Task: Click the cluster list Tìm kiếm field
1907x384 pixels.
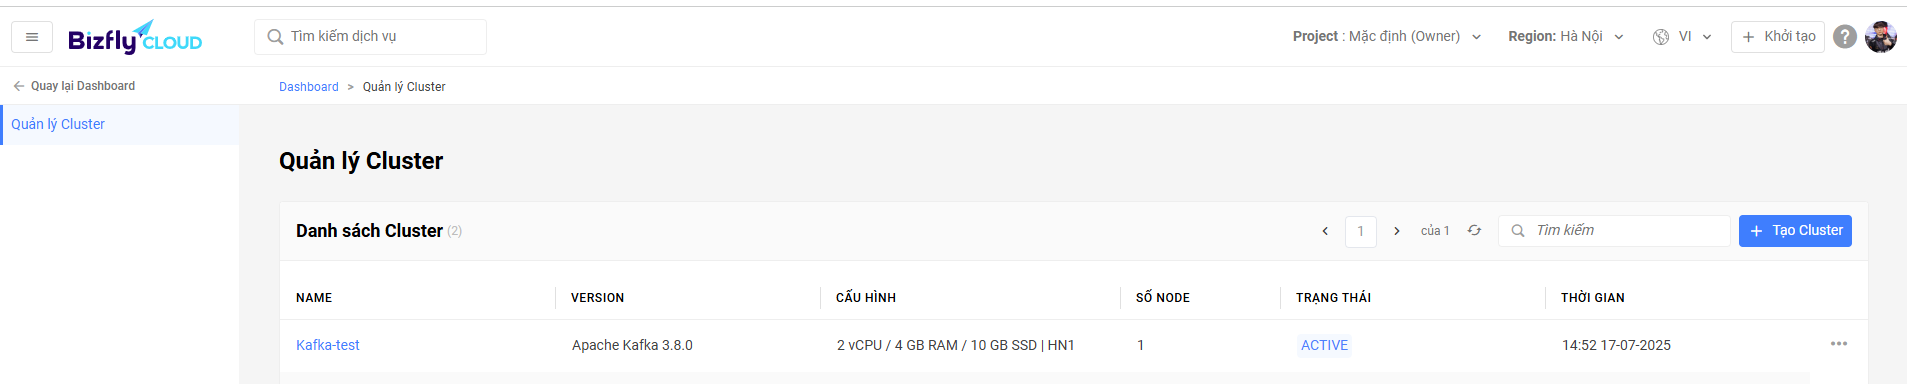Action: (1614, 231)
